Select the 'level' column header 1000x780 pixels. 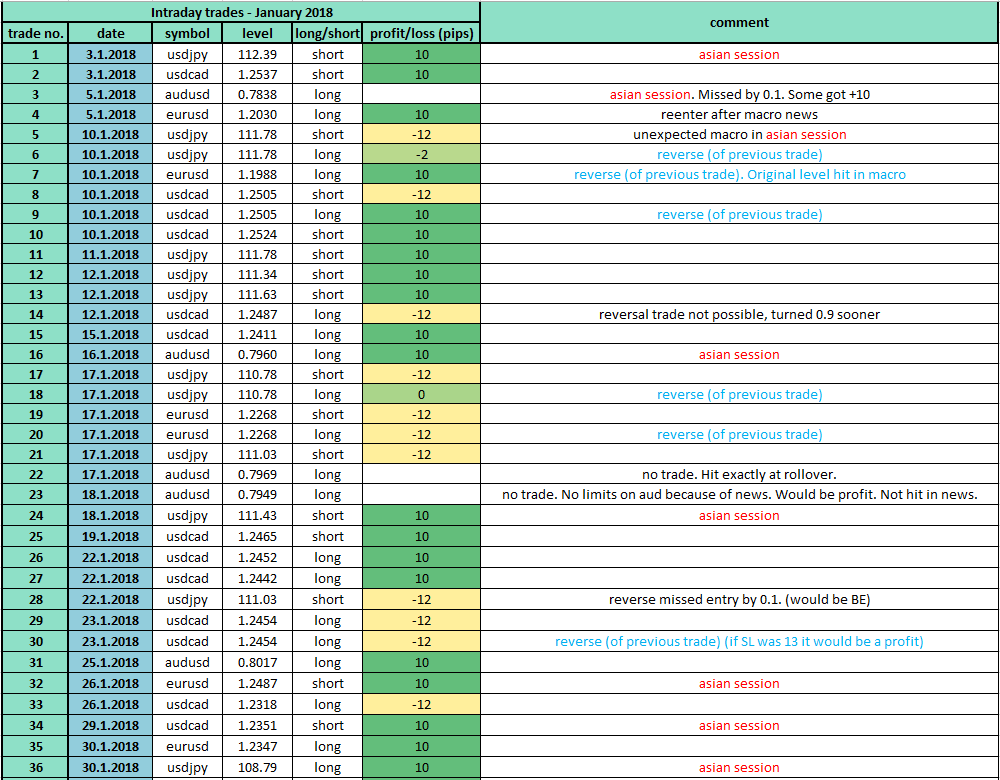point(257,33)
